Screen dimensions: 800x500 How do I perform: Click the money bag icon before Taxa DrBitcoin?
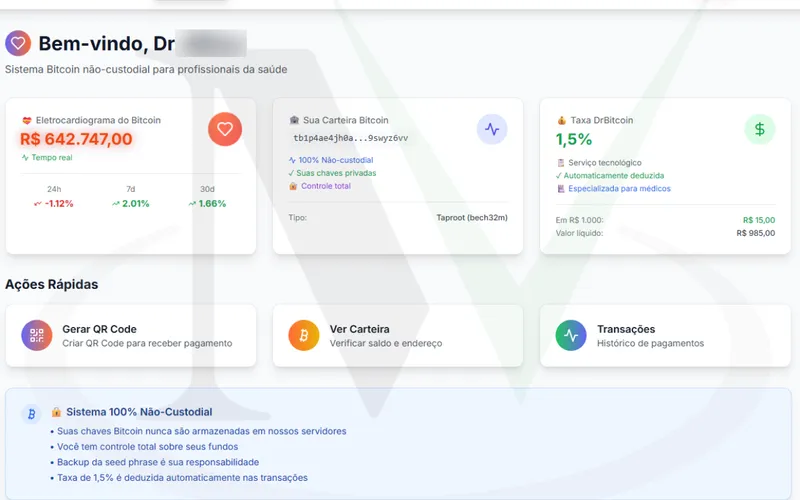[x=561, y=120]
